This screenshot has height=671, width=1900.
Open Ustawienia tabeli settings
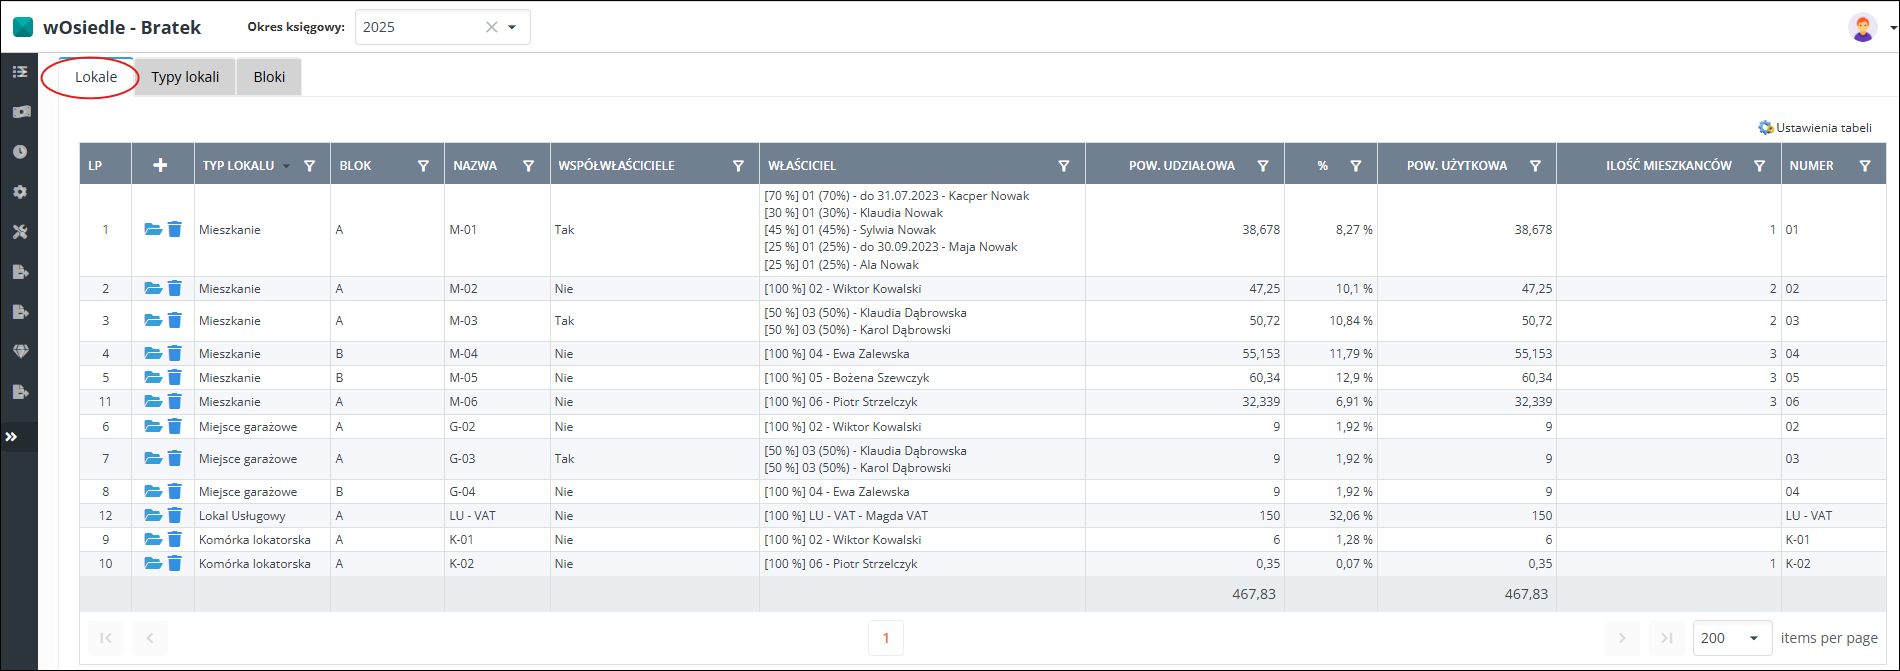click(1814, 128)
